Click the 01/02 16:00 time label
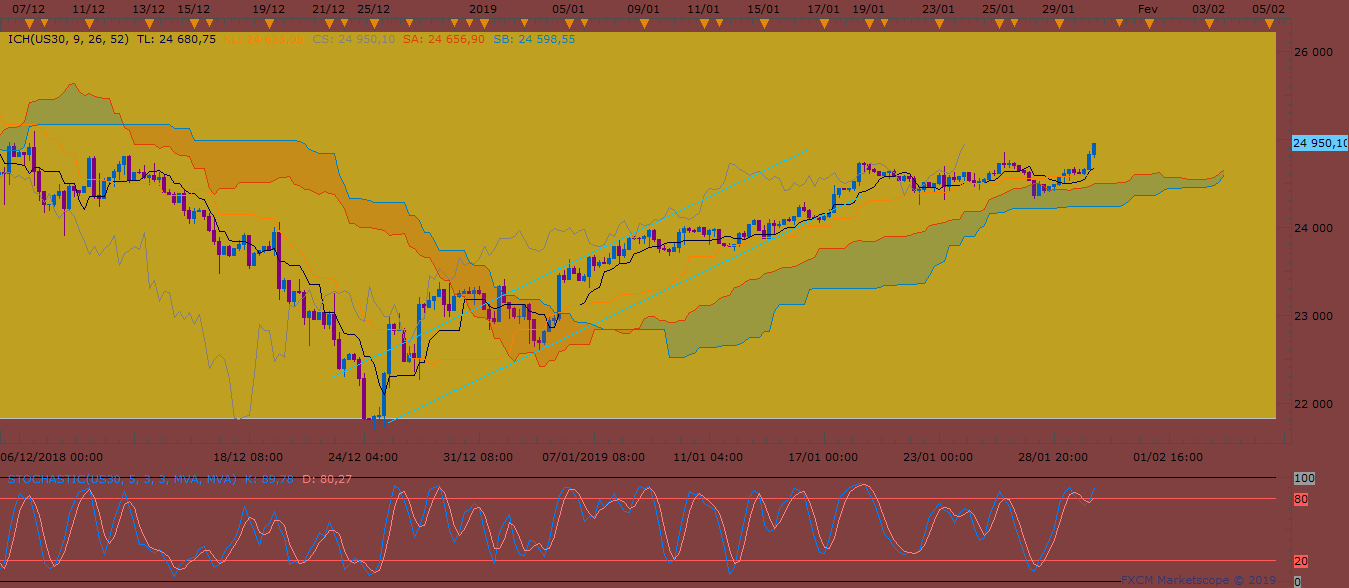This screenshot has height=588, width=1349. [1168, 457]
